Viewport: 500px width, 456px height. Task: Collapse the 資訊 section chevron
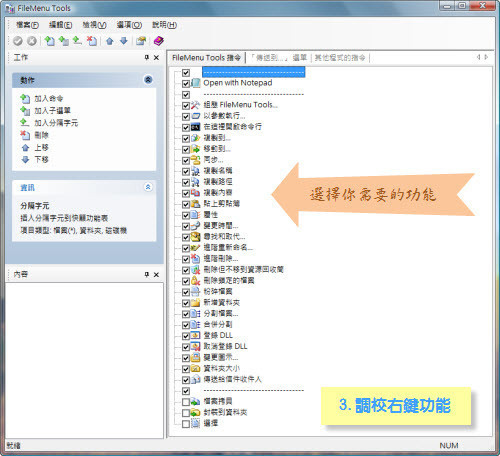(x=148, y=187)
